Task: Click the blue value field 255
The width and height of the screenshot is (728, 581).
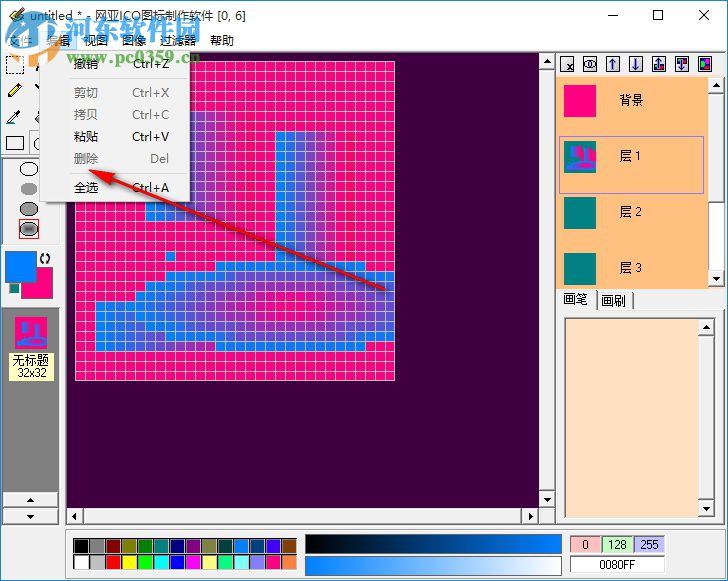Action: tap(649, 544)
